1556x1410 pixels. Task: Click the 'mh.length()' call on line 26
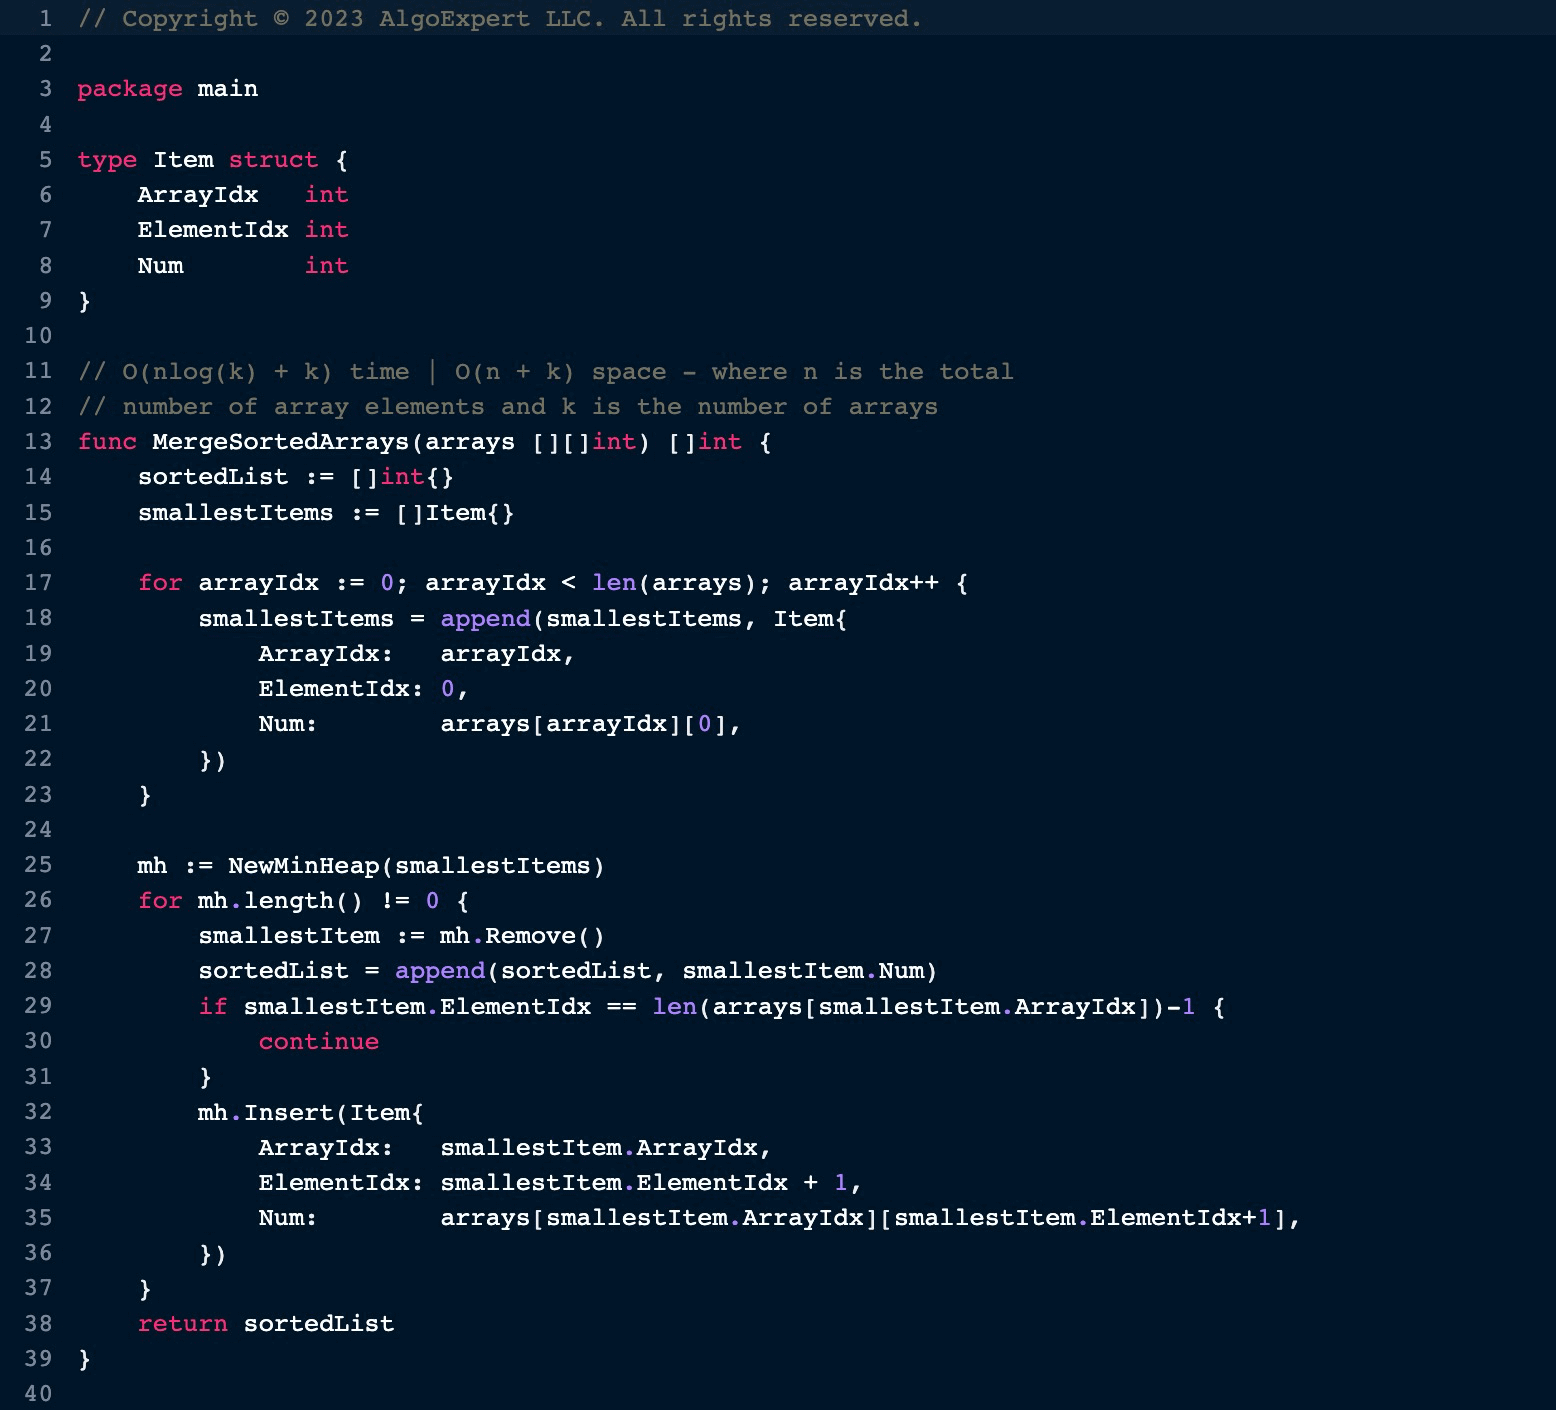pyautogui.click(x=279, y=901)
